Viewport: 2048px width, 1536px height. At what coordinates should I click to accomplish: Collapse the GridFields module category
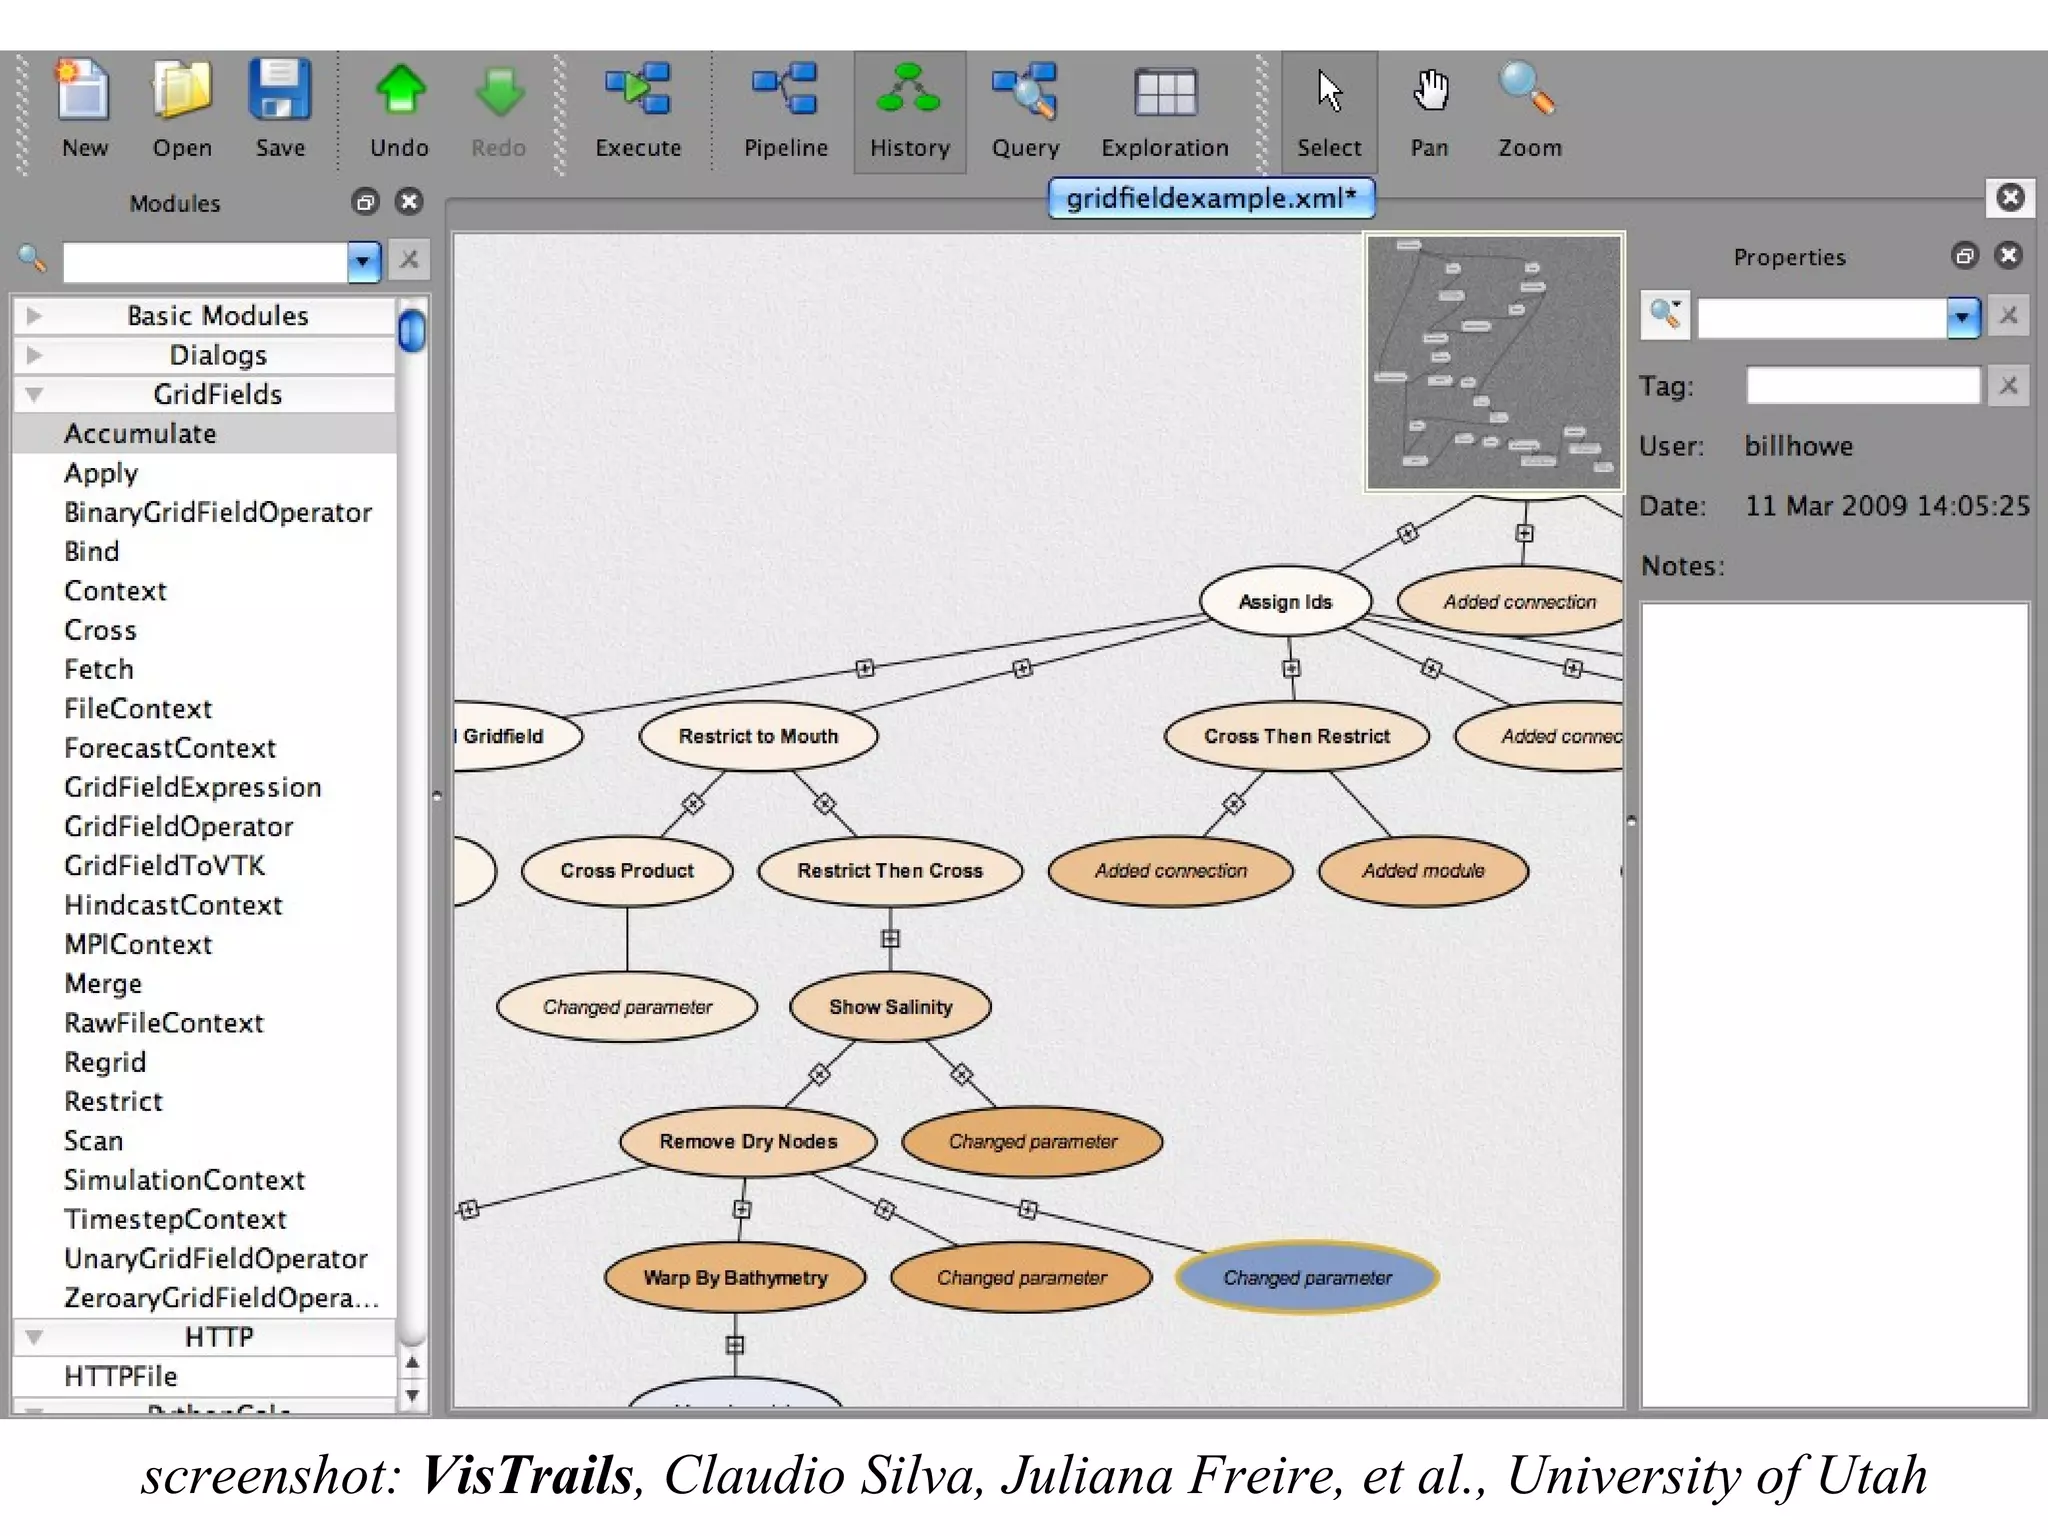coord(34,394)
